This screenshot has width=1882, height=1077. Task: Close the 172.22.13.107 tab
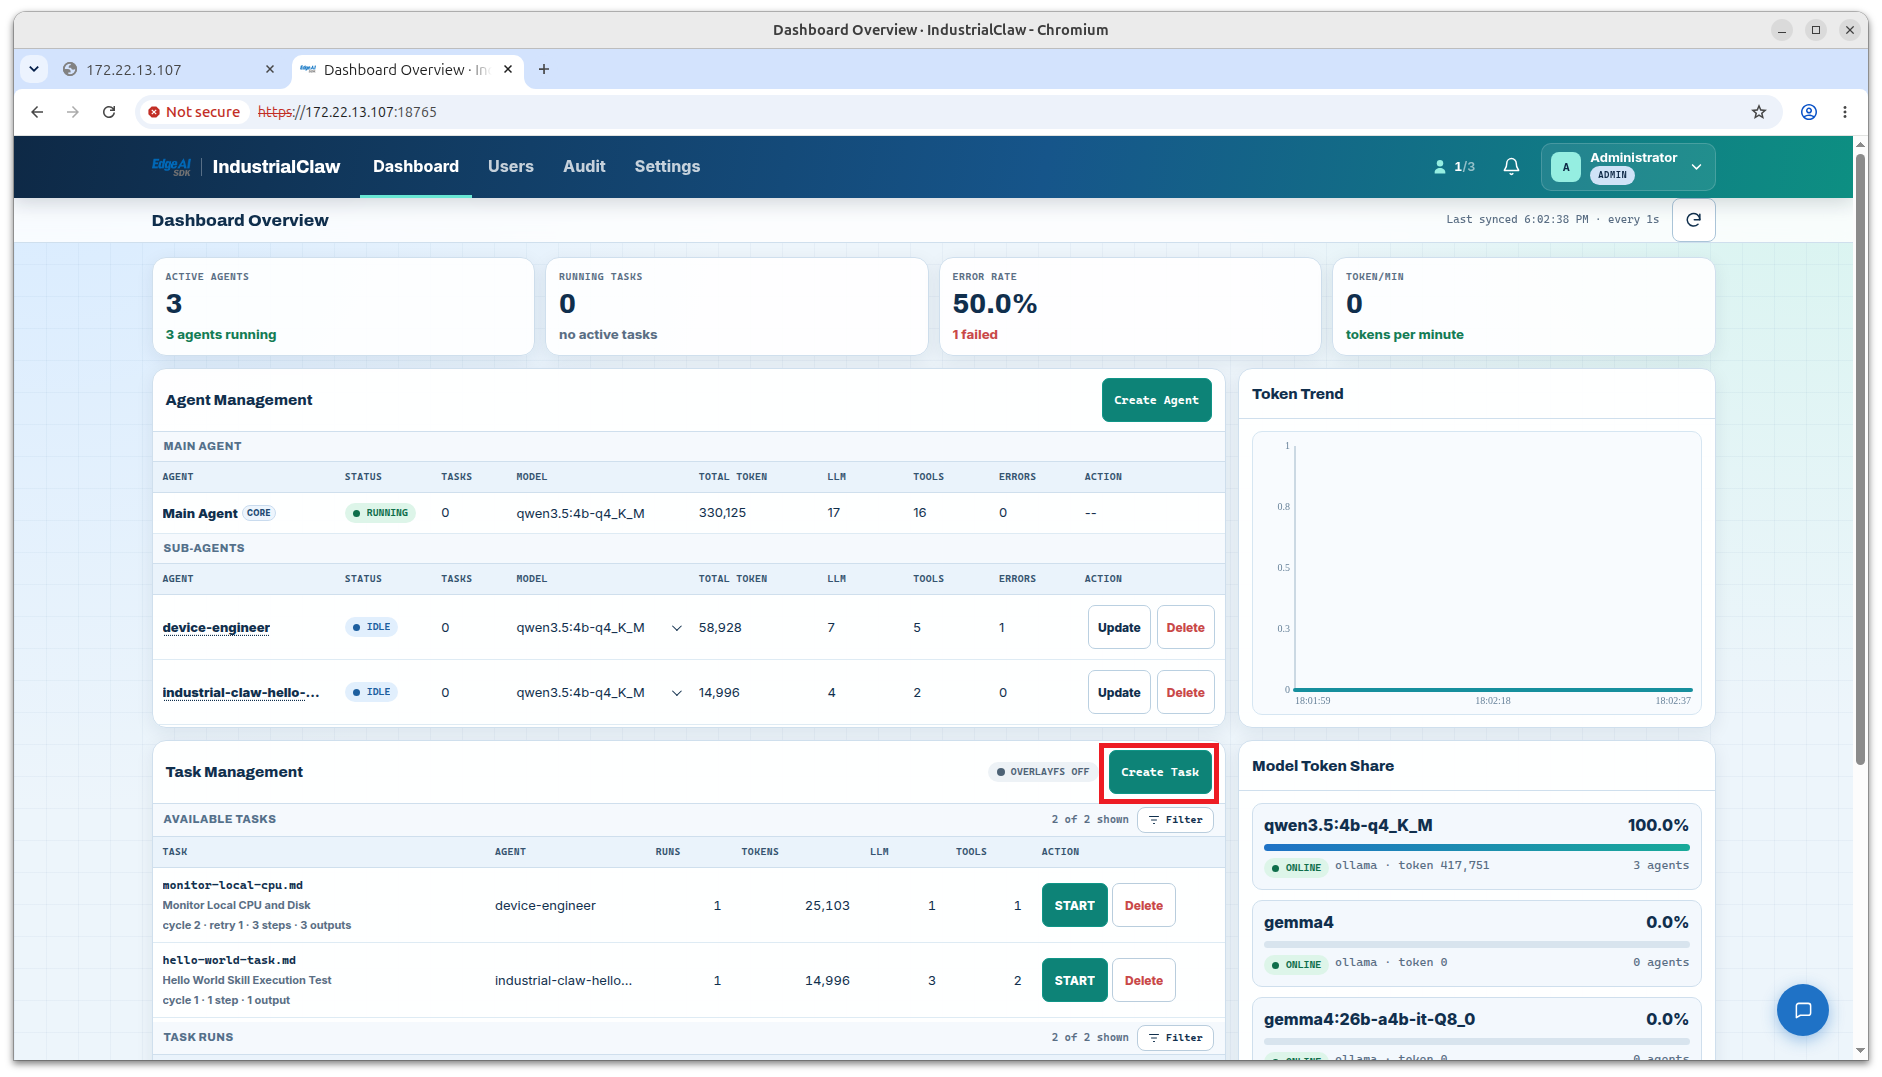pyautogui.click(x=269, y=69)
